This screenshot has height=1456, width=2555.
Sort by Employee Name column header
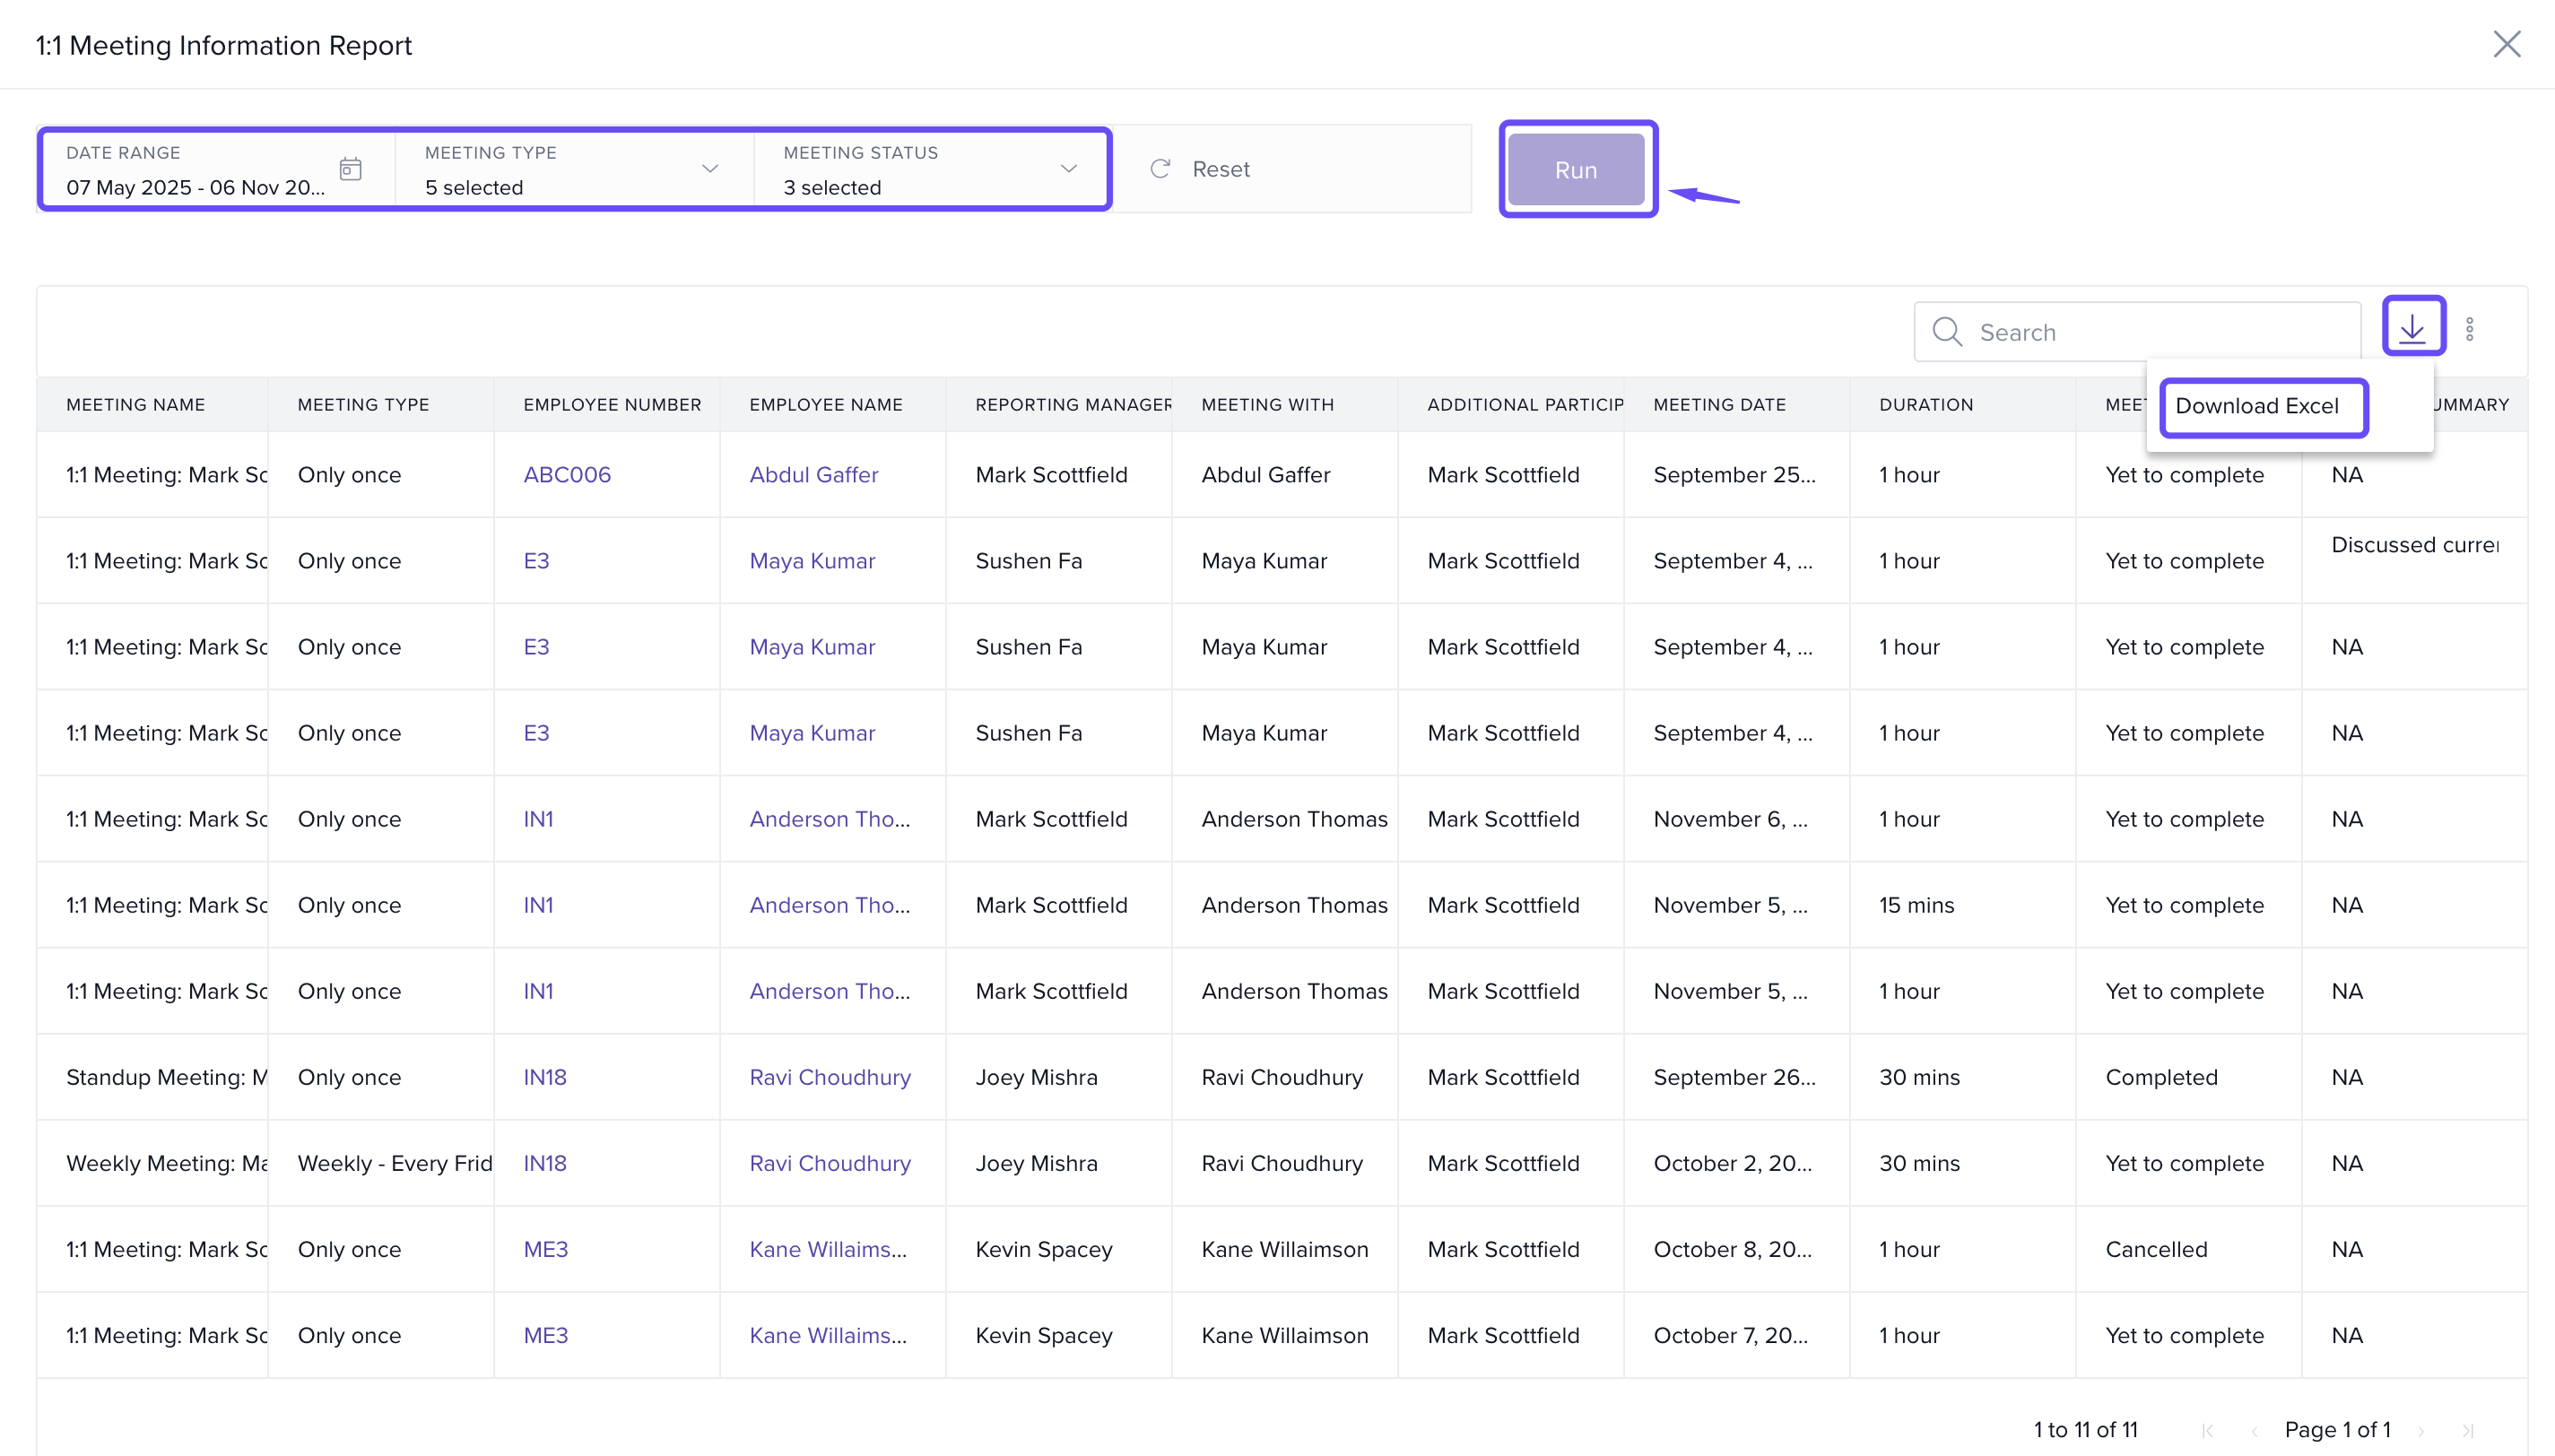[825, 404]
